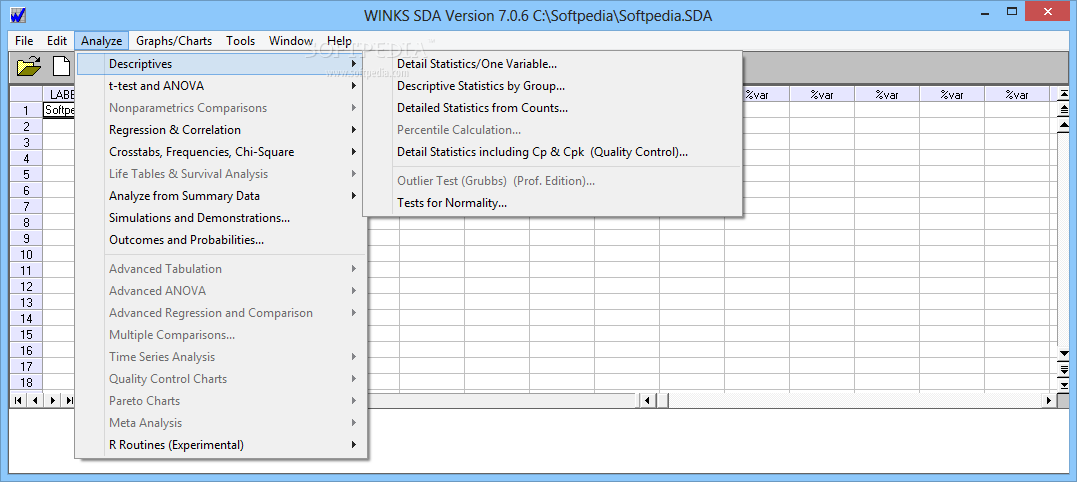
Task: Click vertical scrollbar single-line up arrow
Action: (1064, 126)
